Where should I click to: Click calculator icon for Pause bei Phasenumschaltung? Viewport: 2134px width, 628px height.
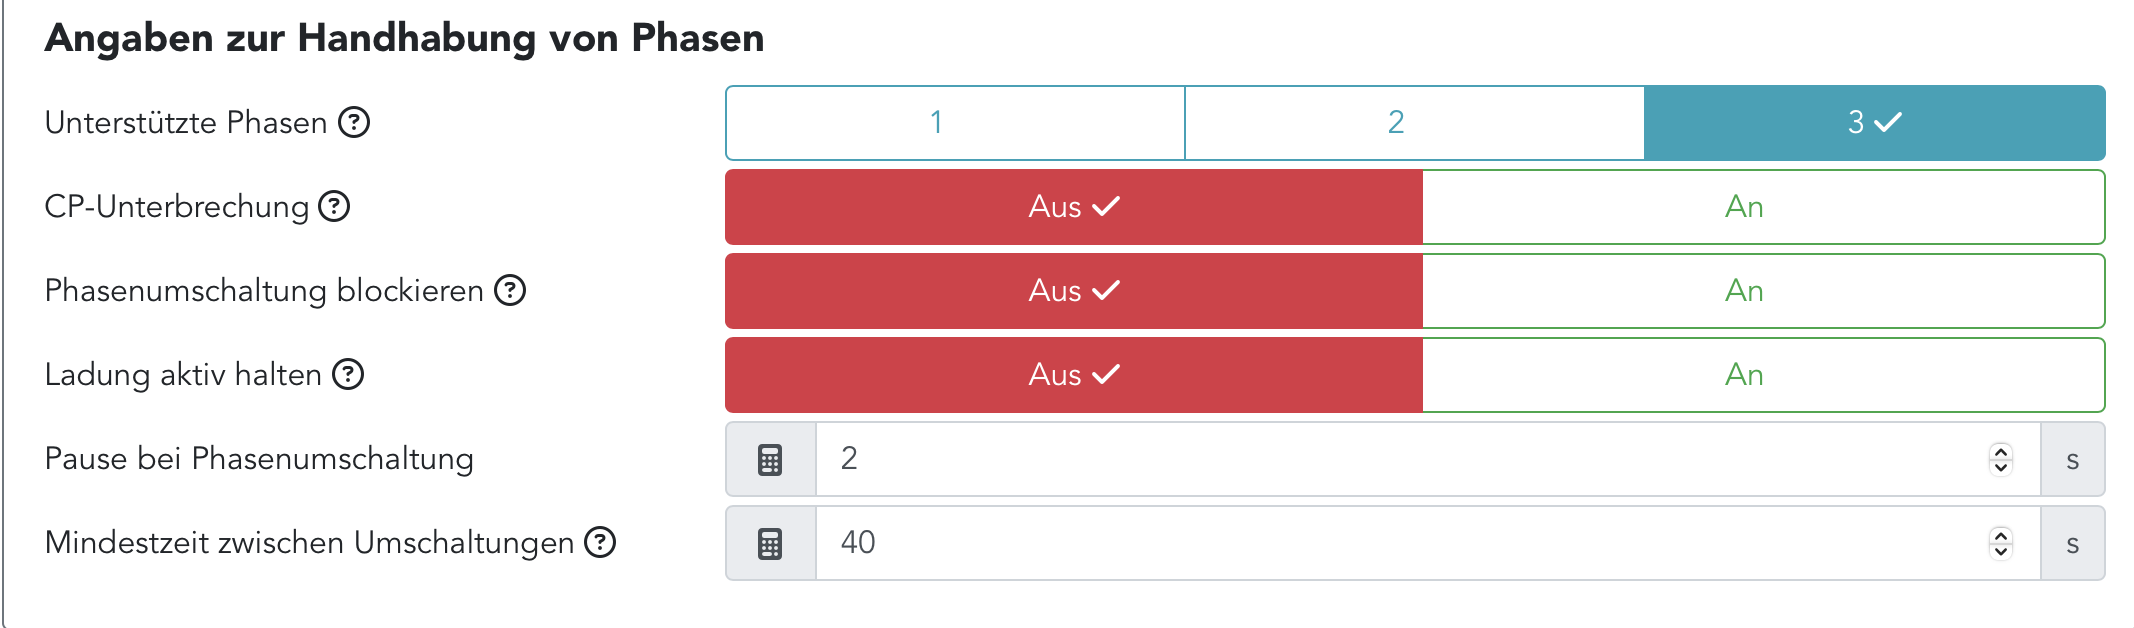(770, 460)
